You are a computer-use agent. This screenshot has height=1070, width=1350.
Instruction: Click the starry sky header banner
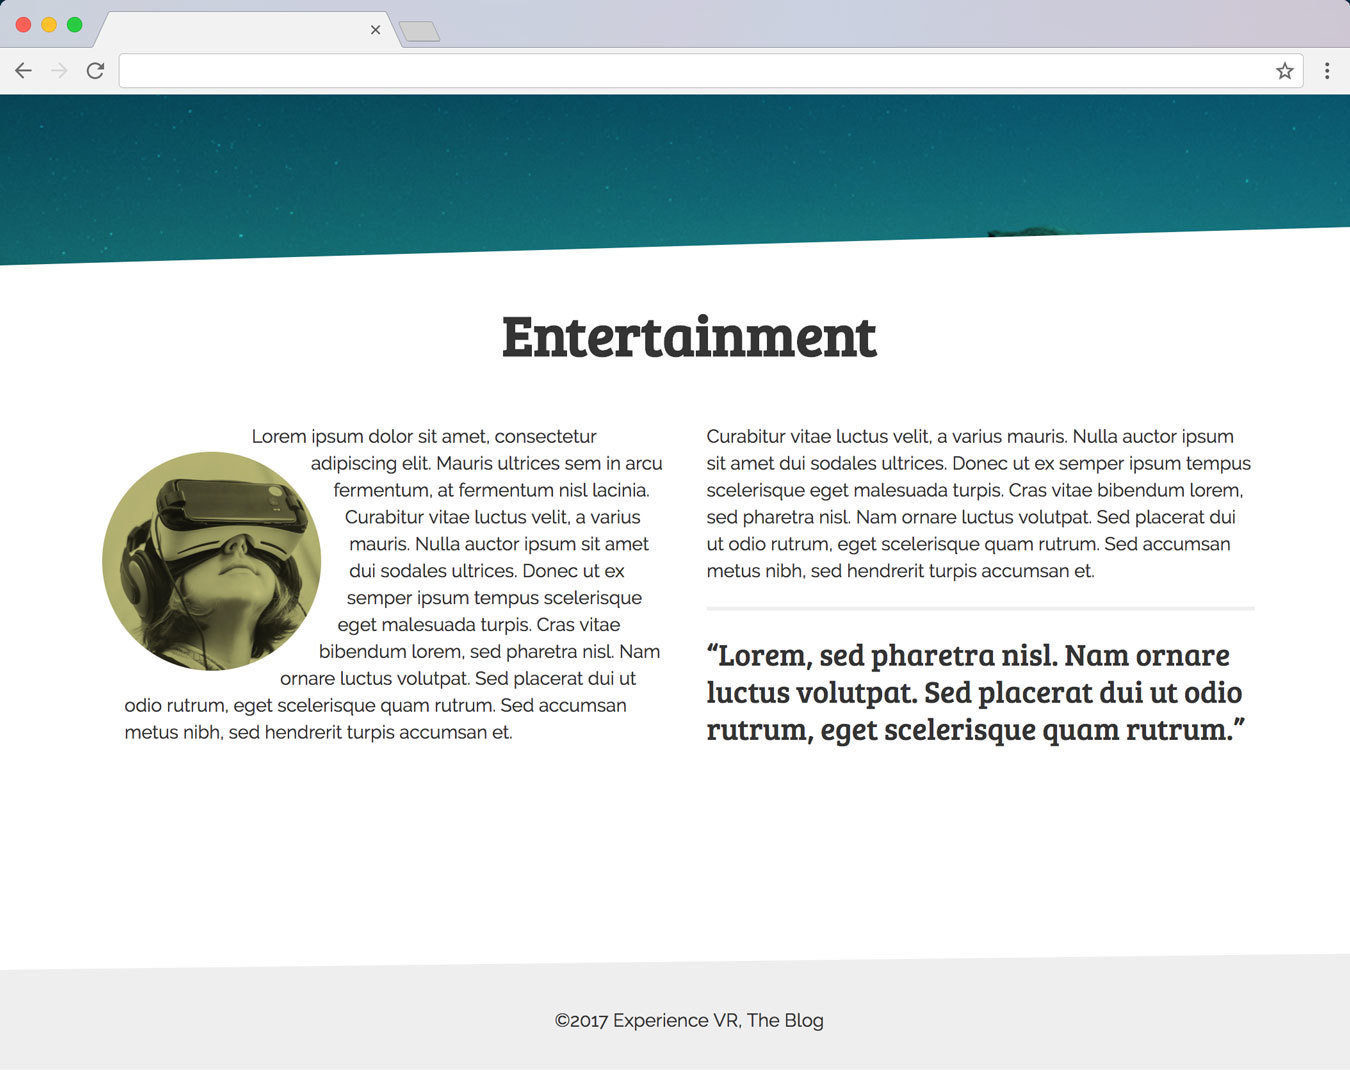[x=675, y=170]
